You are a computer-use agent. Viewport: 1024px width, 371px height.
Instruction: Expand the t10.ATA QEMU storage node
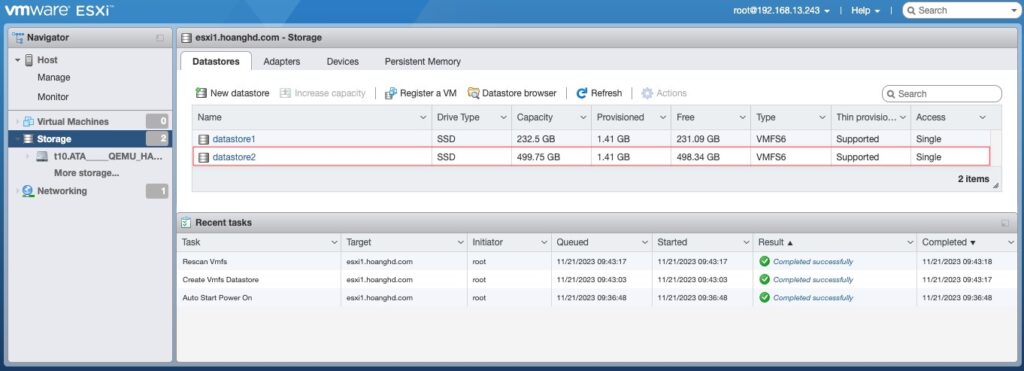tap(27, 157)
